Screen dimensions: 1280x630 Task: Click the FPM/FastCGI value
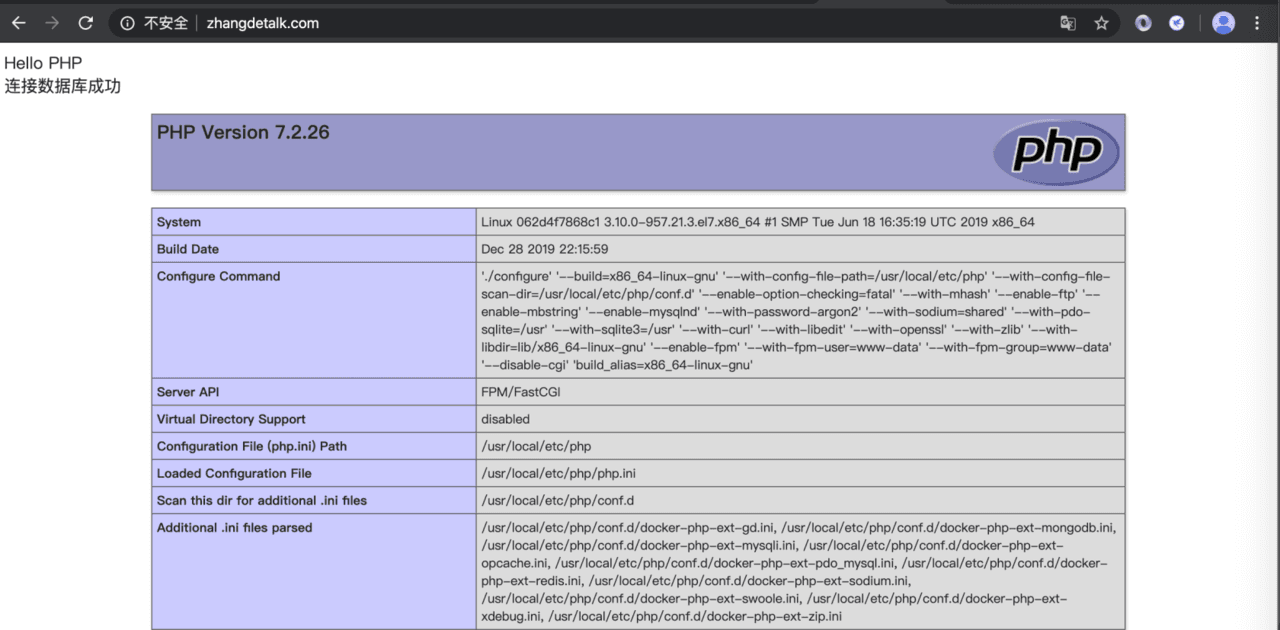coord(521,392)
